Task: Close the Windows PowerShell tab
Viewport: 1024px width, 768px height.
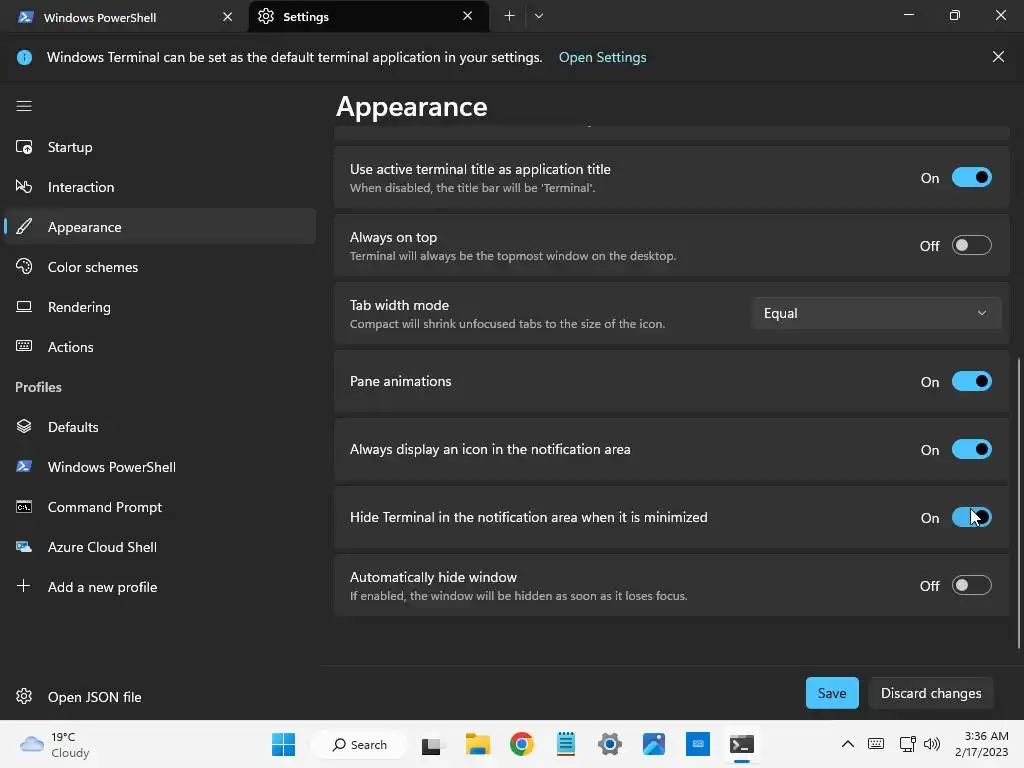Action: point(227,16)
